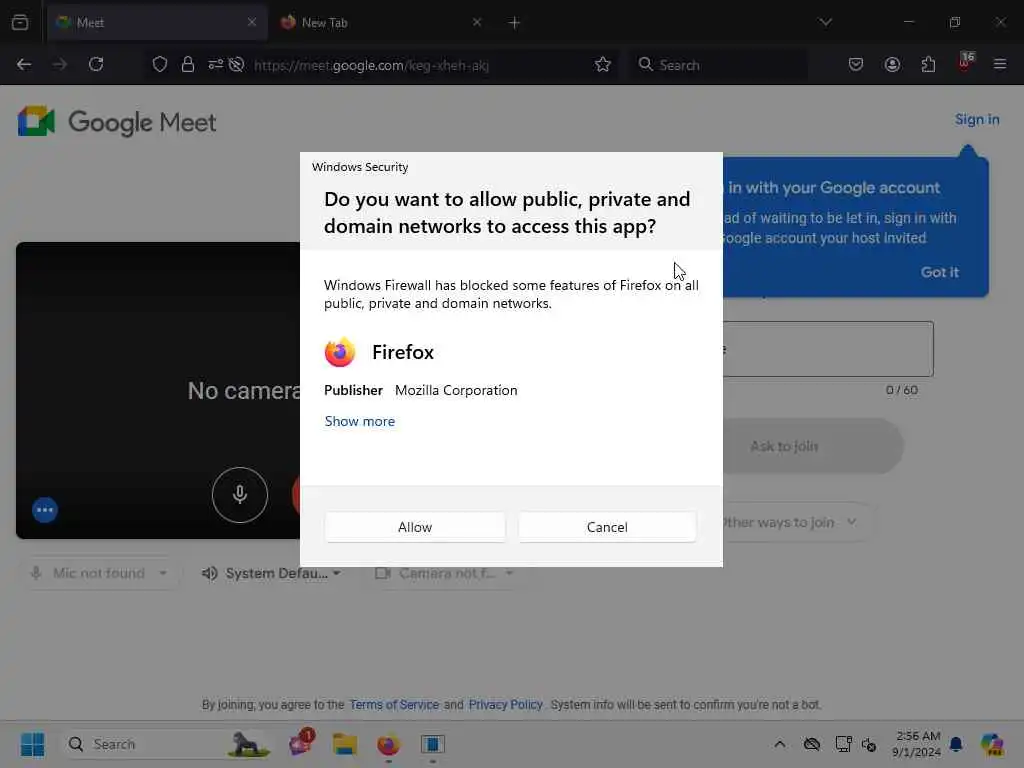Click the volume tray icon
The width and height of the screenshot is (1024, 768).
(x=869, y=744)
